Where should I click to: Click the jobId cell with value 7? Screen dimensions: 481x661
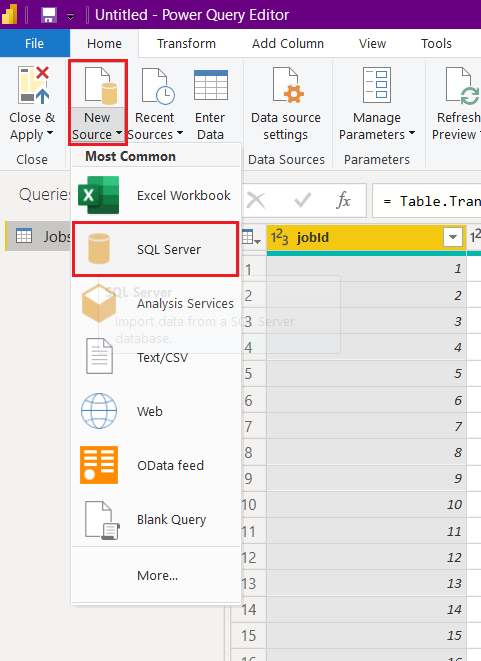click(x=366, y=427)
